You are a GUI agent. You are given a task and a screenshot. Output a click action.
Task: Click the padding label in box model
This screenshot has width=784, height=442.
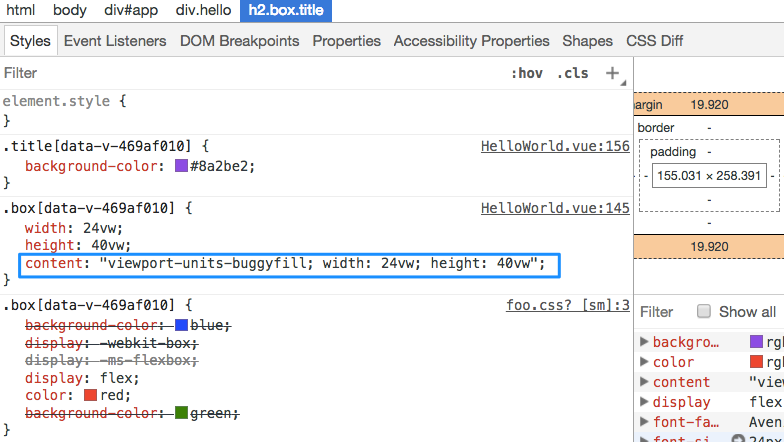[673, 152]
